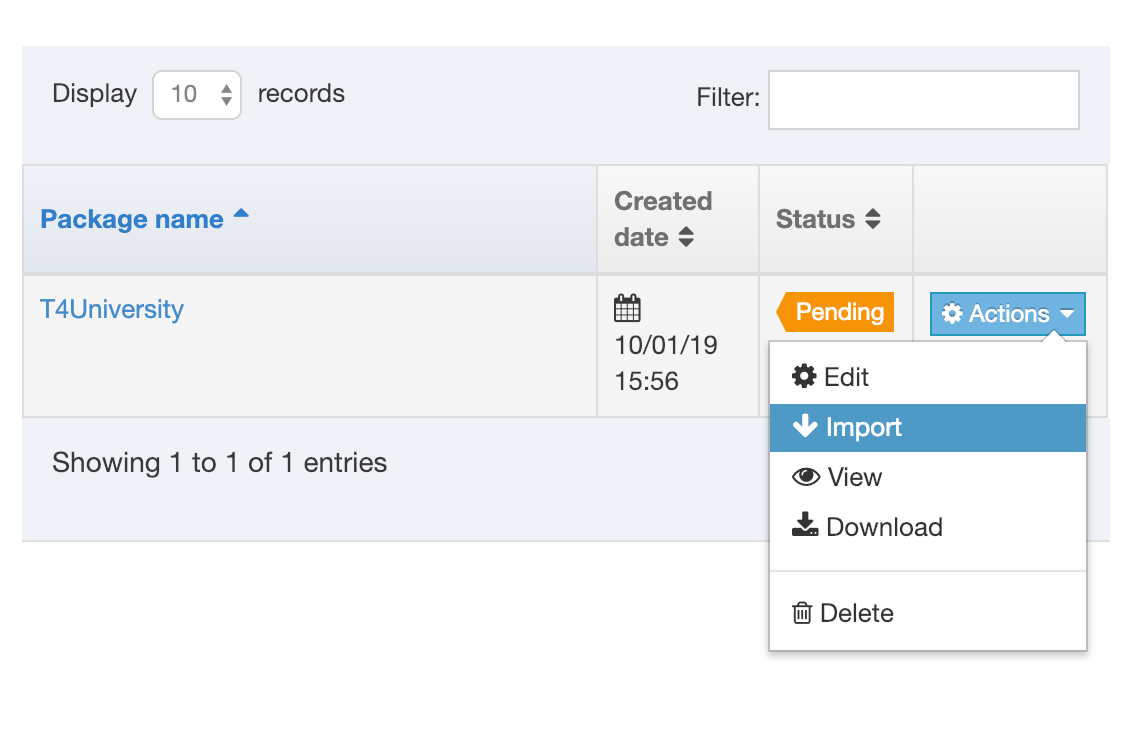Open the Display records count dropdown
This screenshot has height=733, width=1131.
(x=197, y=95)
